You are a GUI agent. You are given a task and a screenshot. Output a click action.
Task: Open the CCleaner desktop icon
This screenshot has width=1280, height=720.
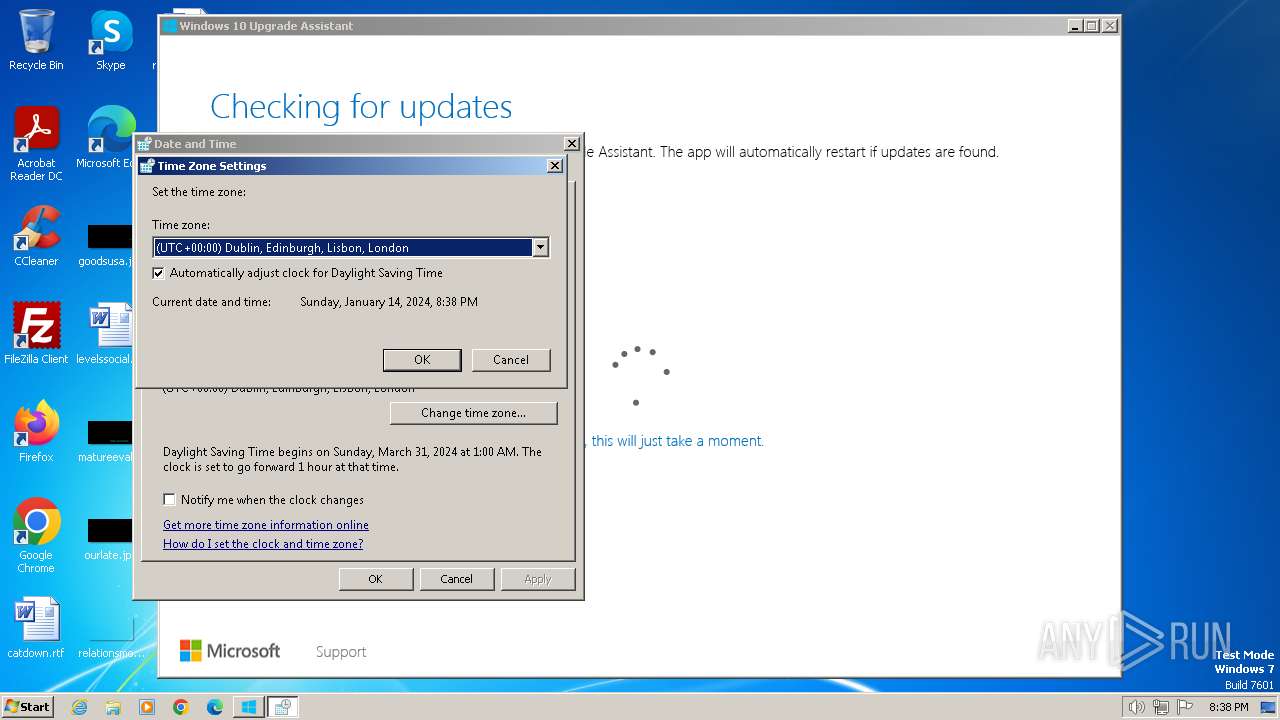(36, 236)
